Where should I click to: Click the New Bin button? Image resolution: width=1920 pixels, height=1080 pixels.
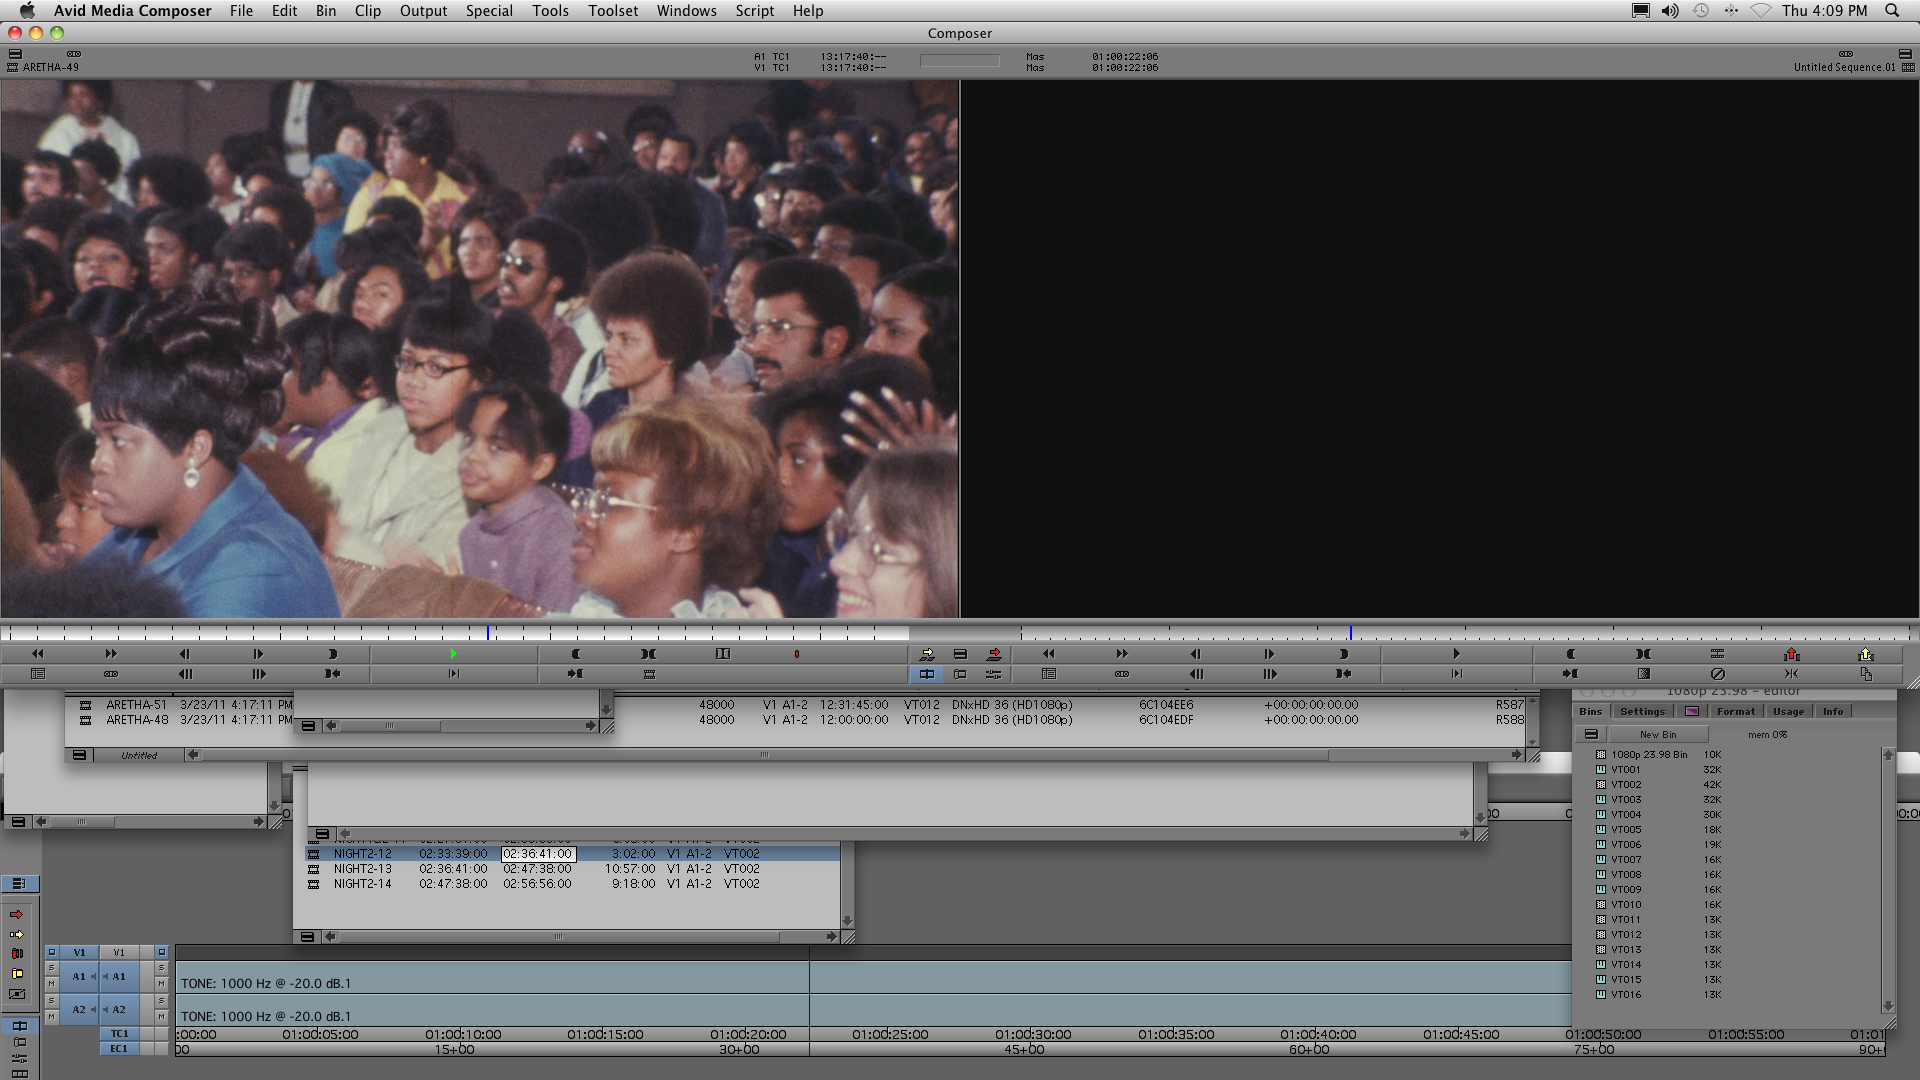click(x=1657, y=735)
